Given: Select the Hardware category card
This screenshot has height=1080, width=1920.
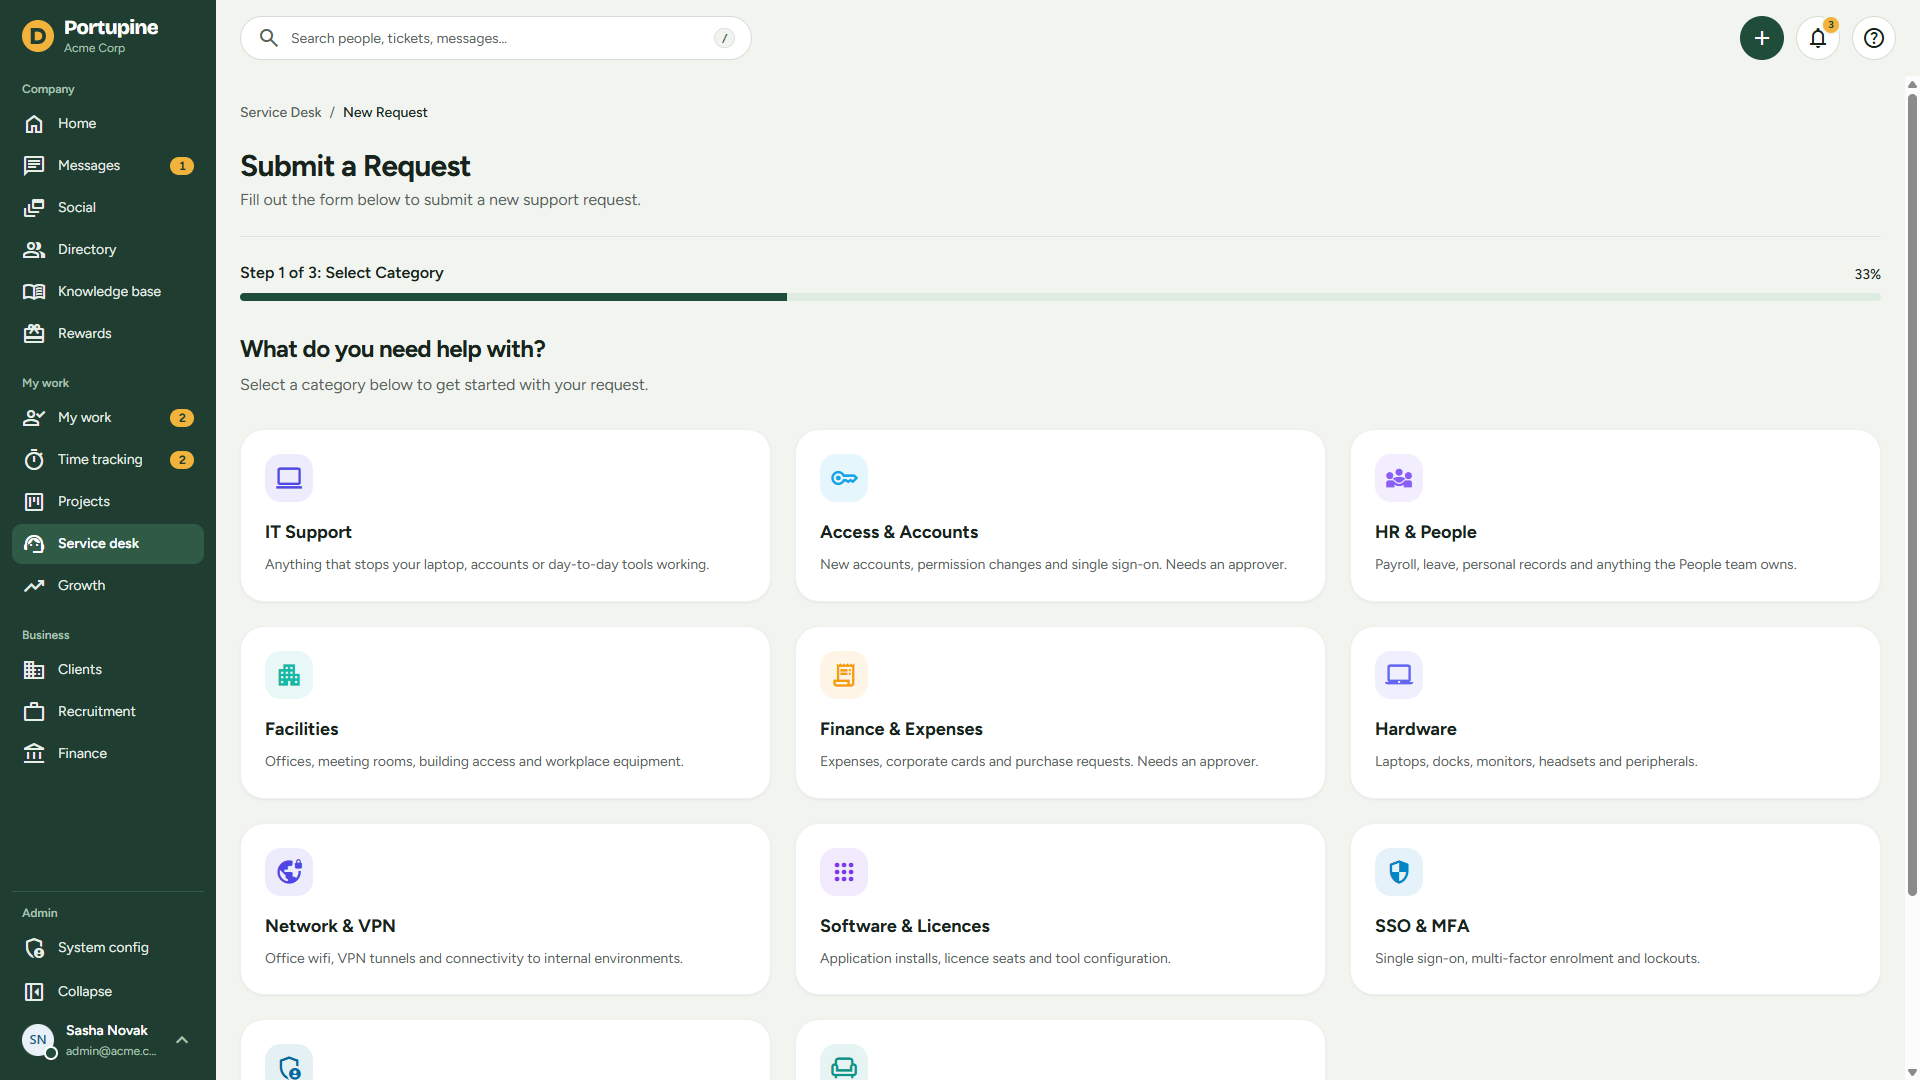Looking at the screenshot, I should [x=1615, y=713].
